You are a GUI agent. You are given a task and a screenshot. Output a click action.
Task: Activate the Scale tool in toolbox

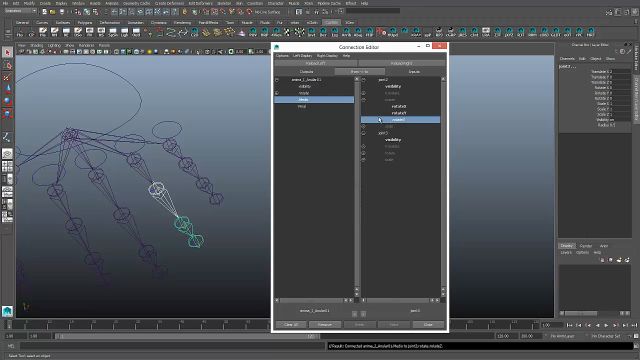point(7,113)
